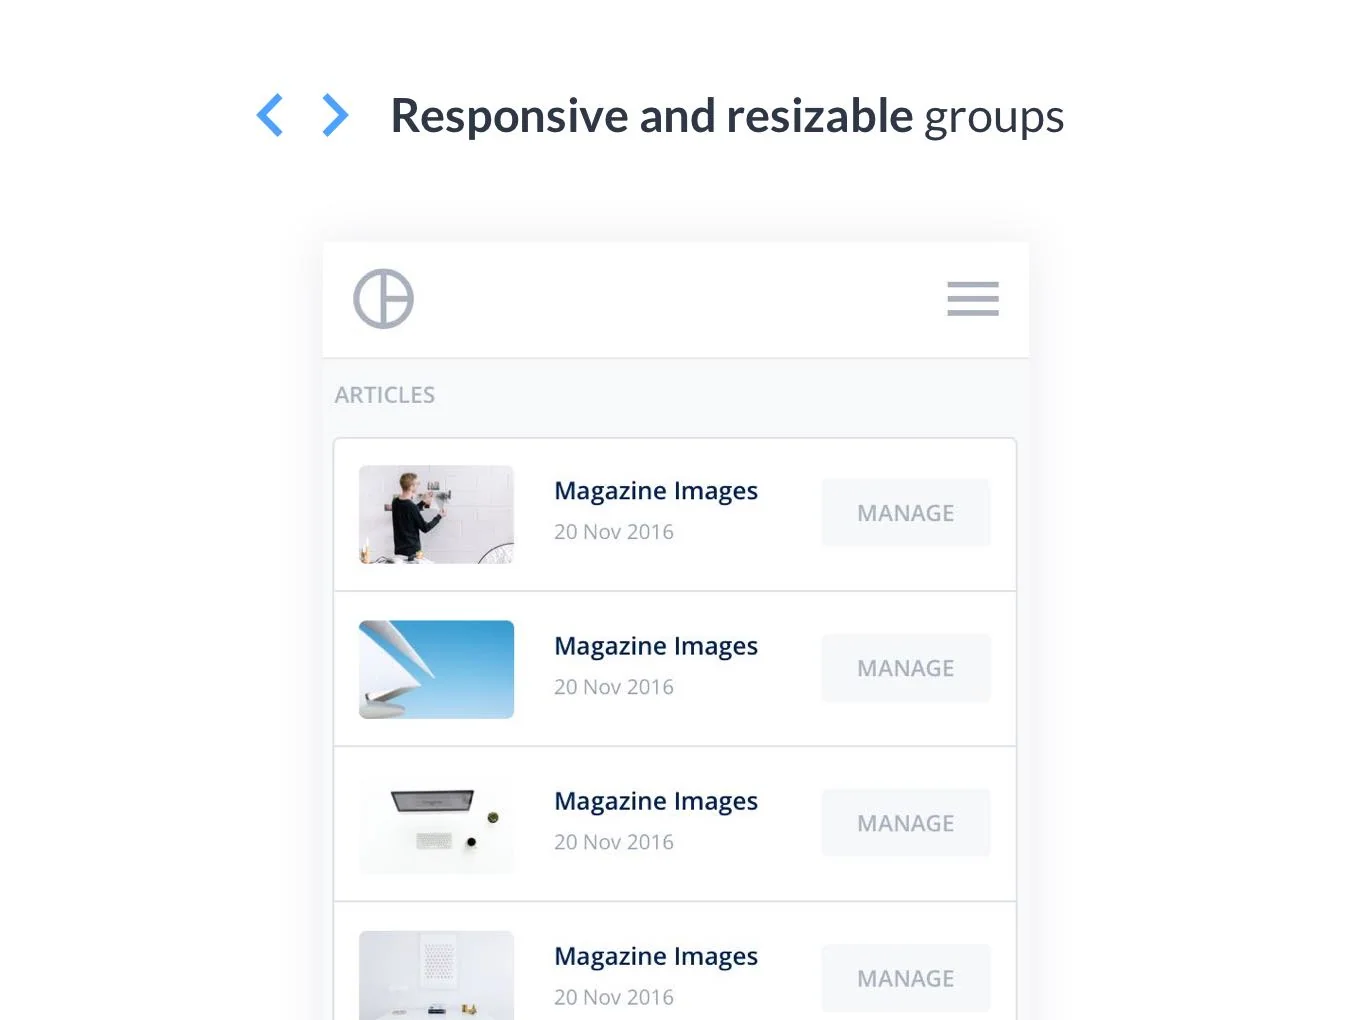Open thumbnail of person at white wall
The width and height of the screenshot is (1350, 1020).
[x=436, y=514]
